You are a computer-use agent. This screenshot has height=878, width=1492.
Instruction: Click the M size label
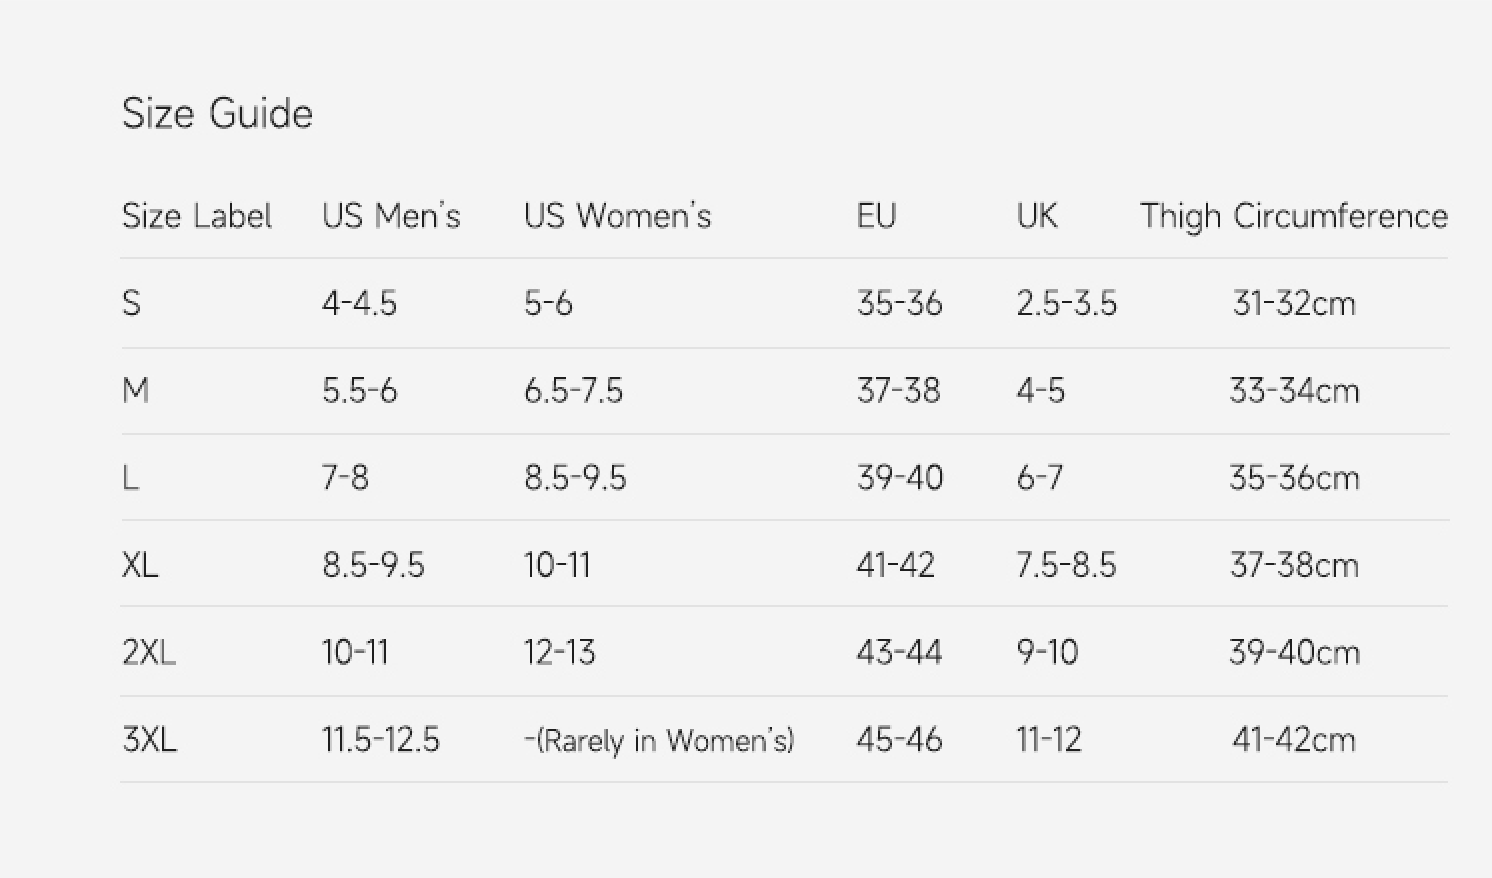click(x=135, y=390)
